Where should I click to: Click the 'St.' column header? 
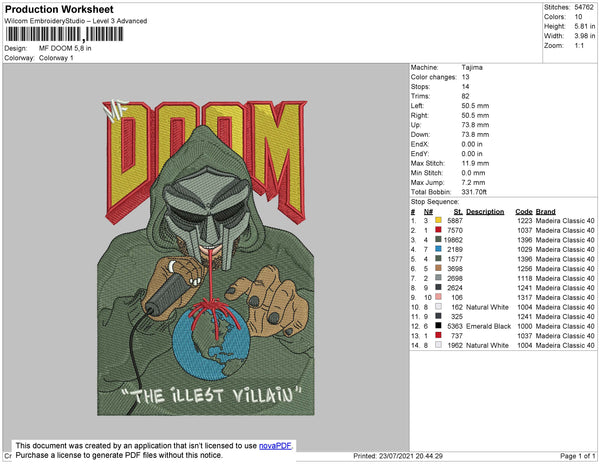coord(458,212)
